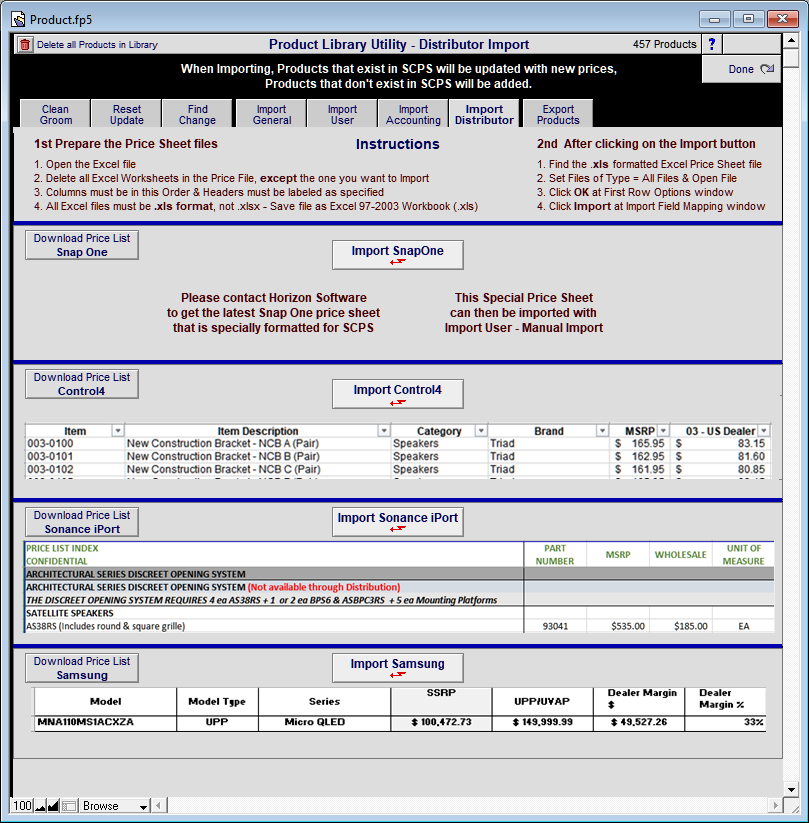This screenshot has width=809, height=823.
Task: Maximize the Product.fp5 window
Action: 748,19
